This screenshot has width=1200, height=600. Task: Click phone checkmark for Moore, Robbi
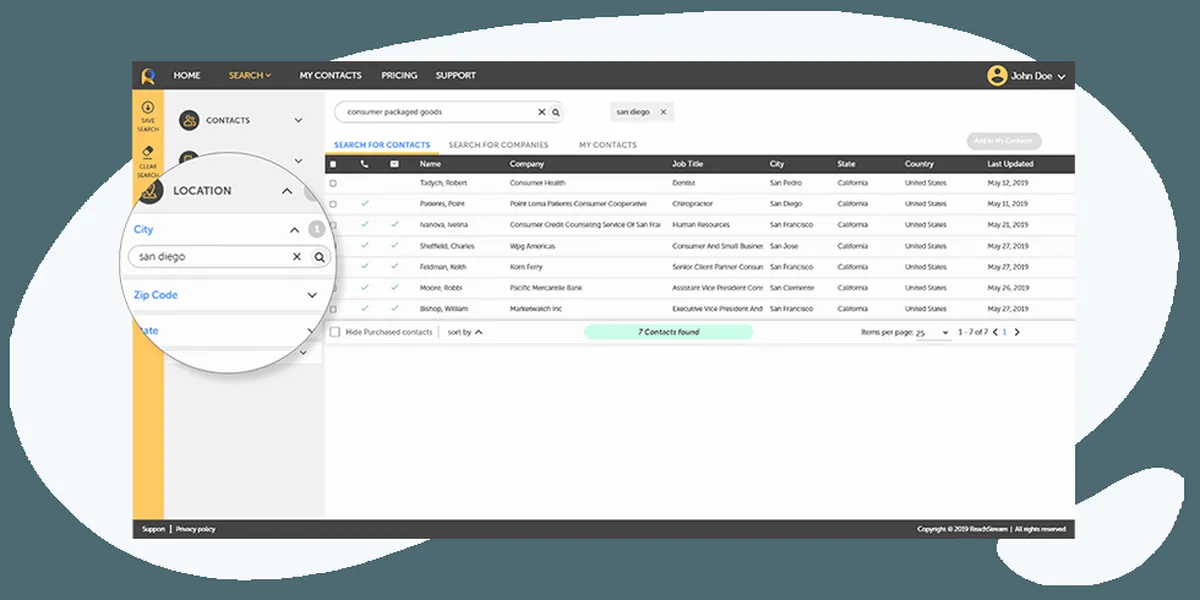pyautogui.click(x=364, y=287)
